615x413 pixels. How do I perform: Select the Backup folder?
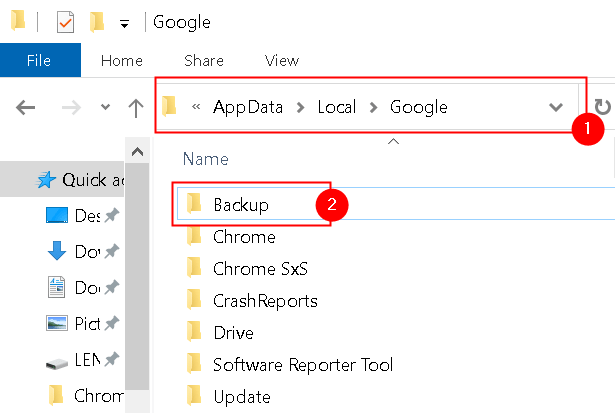(241, 204)
